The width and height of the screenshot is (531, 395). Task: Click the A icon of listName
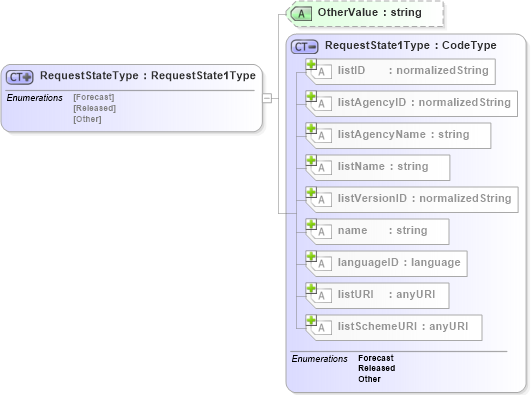321,168
